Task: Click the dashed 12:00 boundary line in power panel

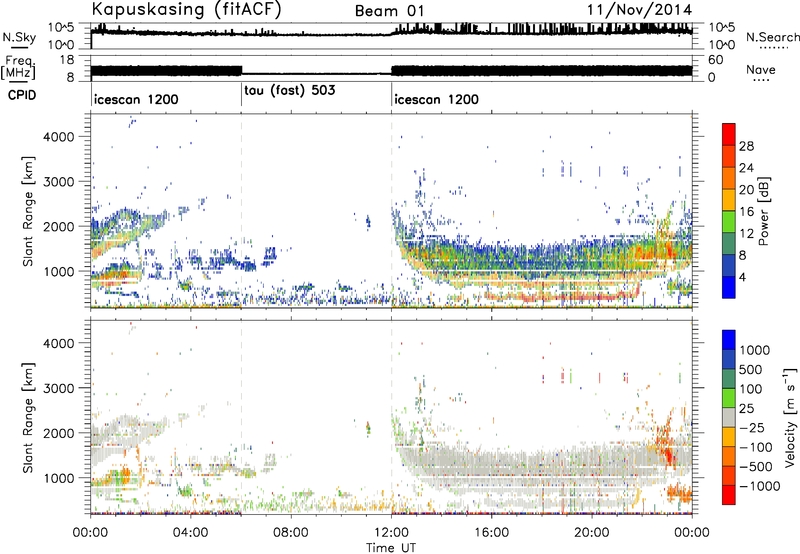Action: (392, 210)
